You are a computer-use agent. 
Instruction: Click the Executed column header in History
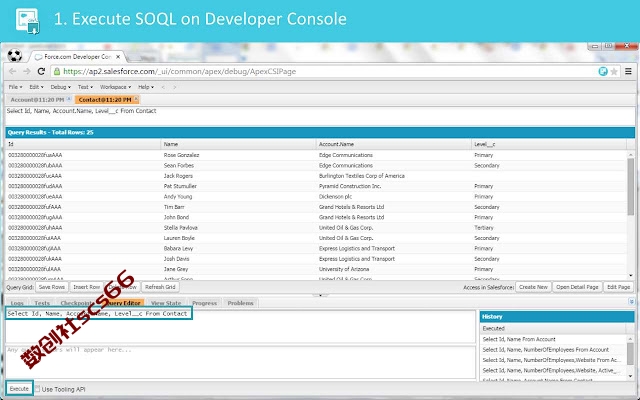pyautogui.click(x=553, y=328)
